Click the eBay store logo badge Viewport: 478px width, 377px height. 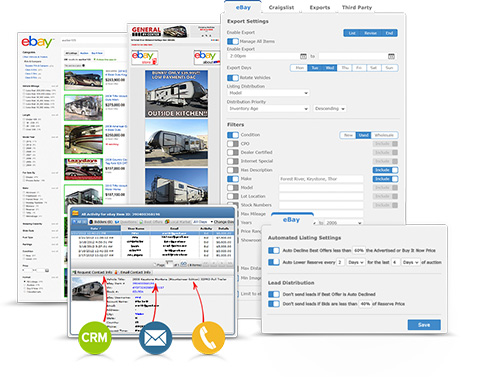[144, 57]
